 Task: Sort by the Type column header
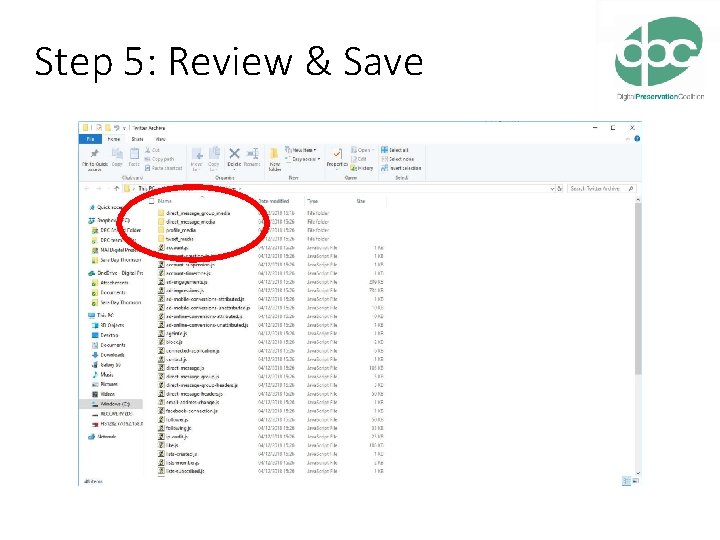313,201
